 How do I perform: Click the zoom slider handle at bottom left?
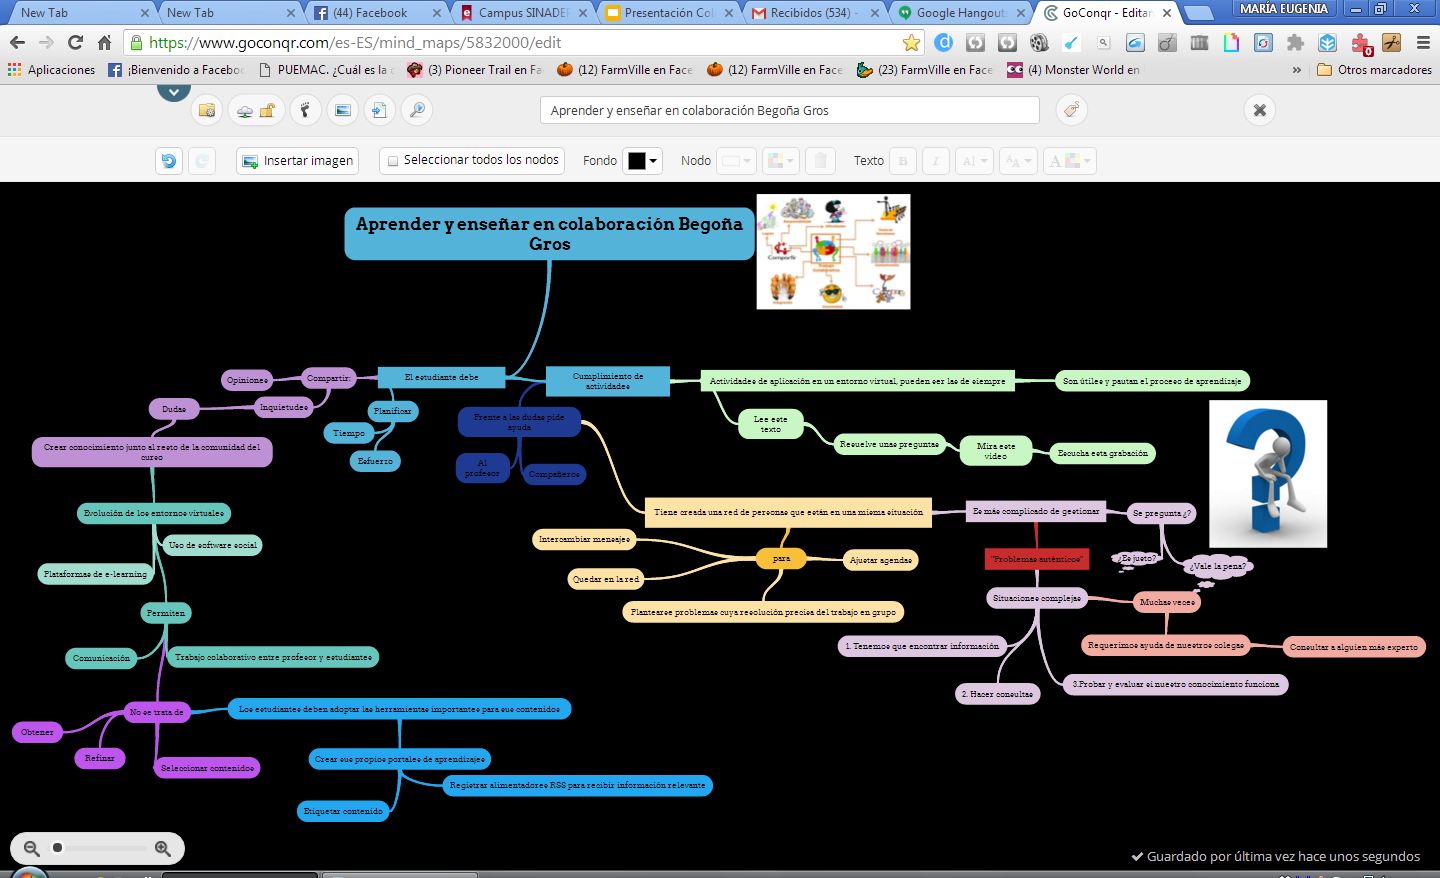[x=57, y=848]
